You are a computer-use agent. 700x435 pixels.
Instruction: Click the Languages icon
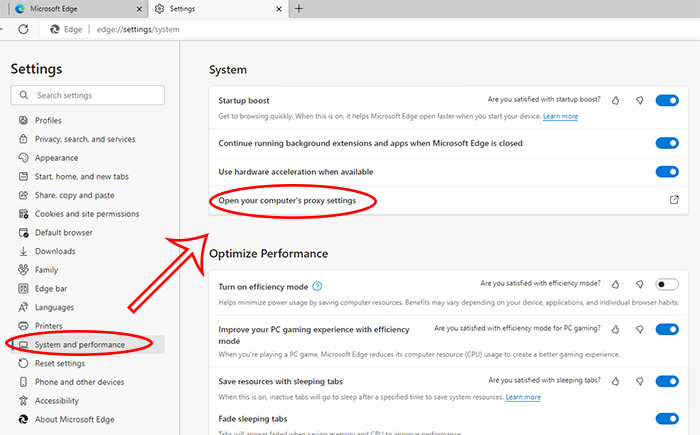[x=23, y=307]
